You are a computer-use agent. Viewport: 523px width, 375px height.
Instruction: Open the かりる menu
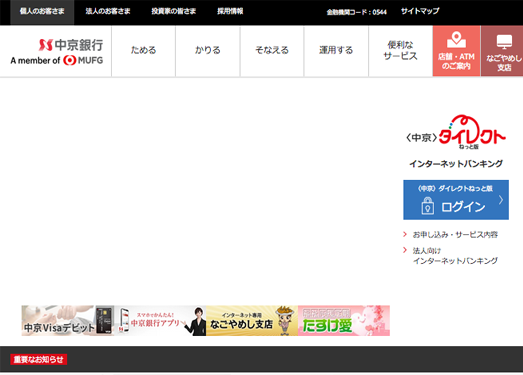(208, 51)
